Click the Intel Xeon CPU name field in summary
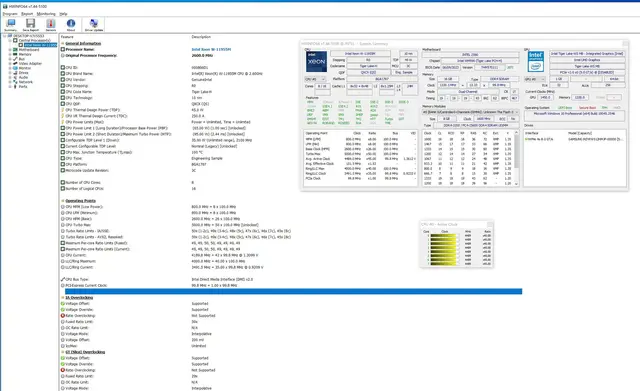Viewport: 640px width, 391px height. [360, 53]
